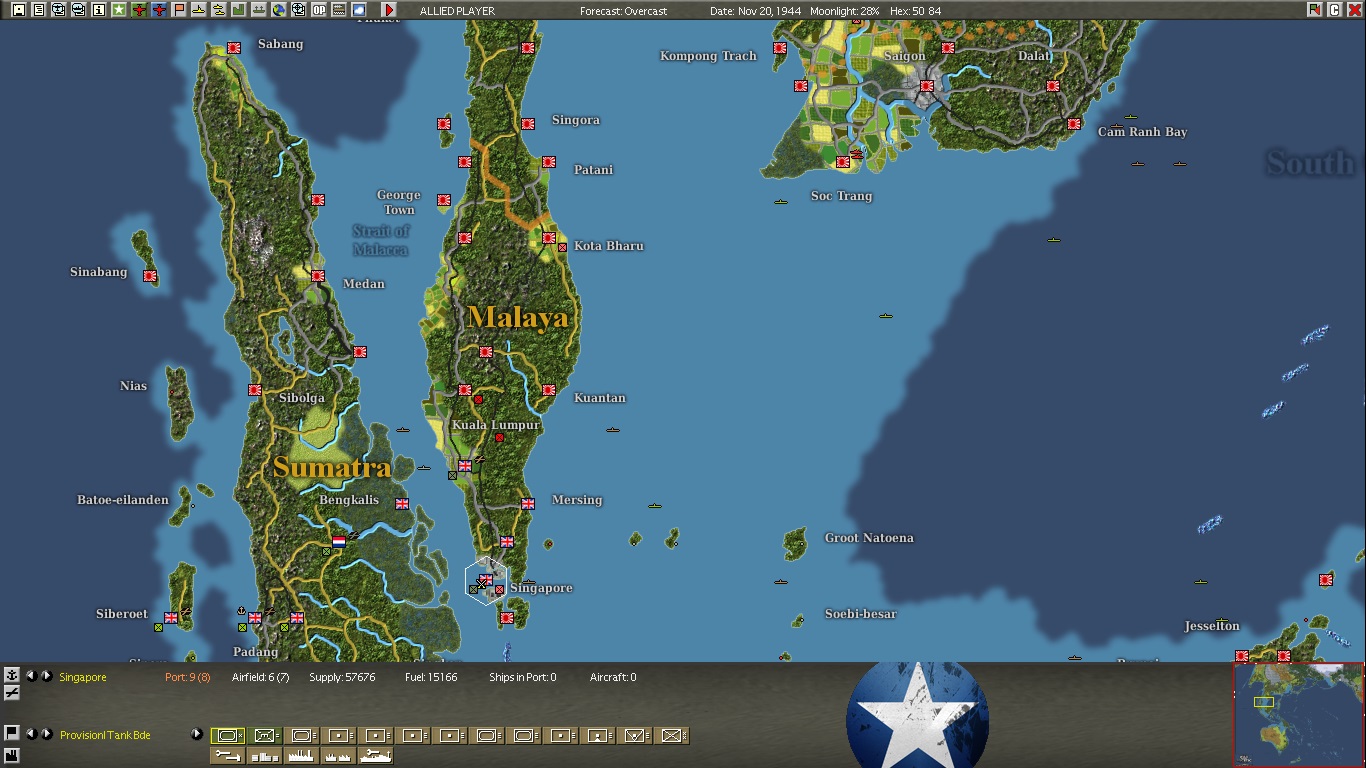Select the highlighted Singapore hex on map
Viewport: 1366px width, 768px height.
pos(486,581)
